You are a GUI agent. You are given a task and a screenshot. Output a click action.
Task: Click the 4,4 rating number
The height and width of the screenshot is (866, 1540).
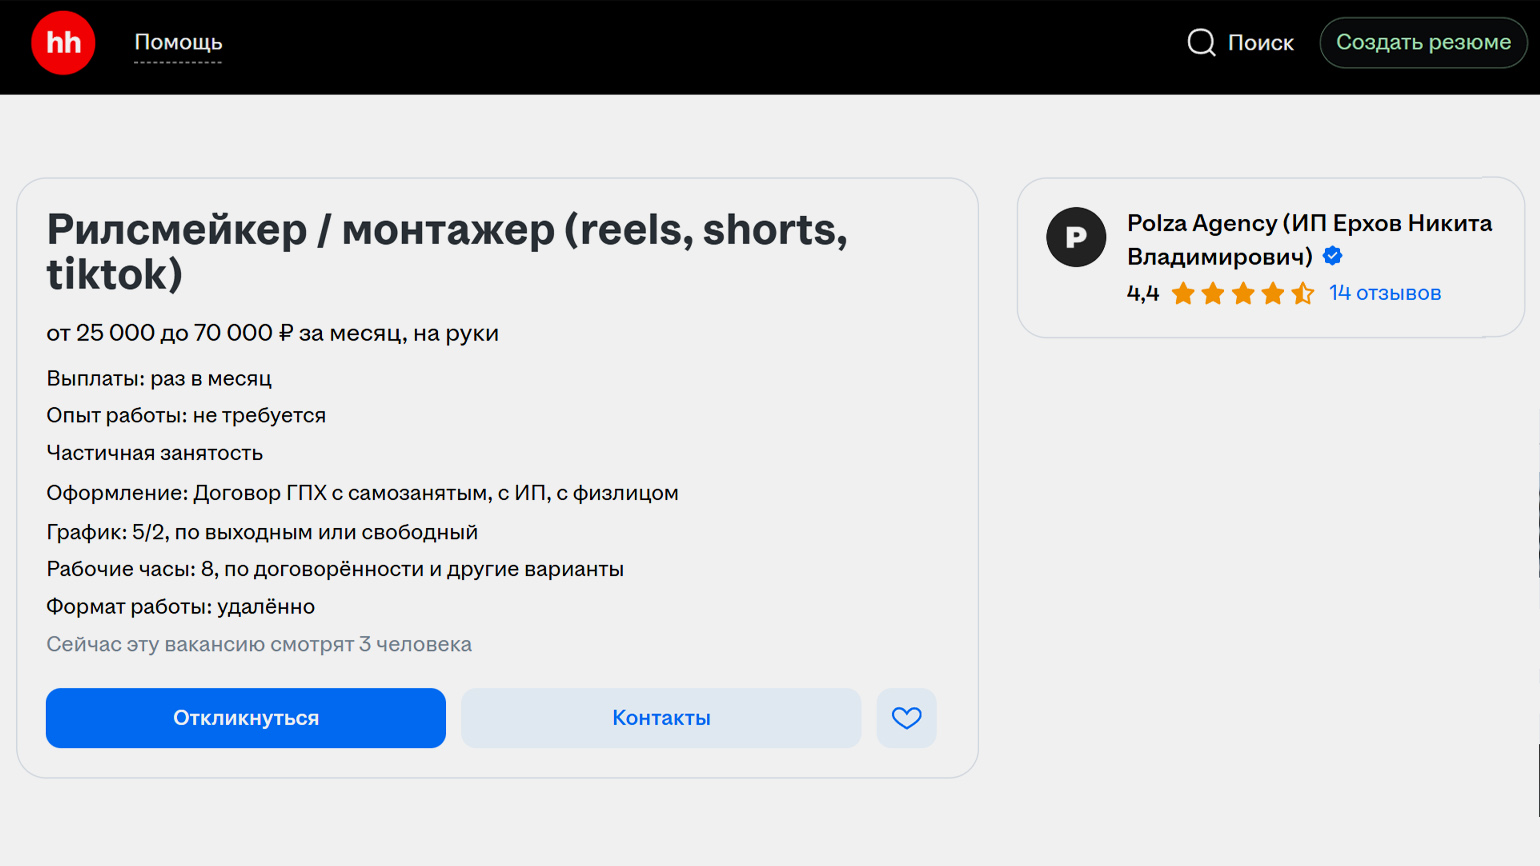1142,293
